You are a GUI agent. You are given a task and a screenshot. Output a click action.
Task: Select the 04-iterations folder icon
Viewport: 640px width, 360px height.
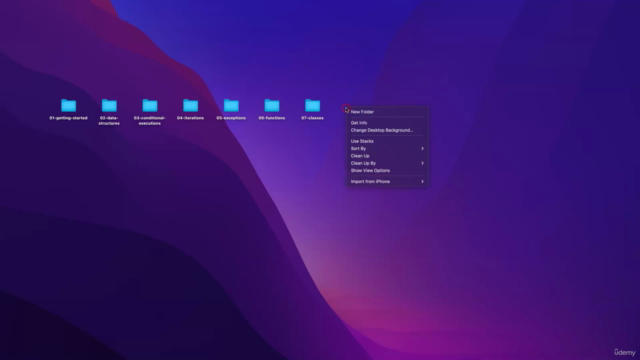click(191, 105)
